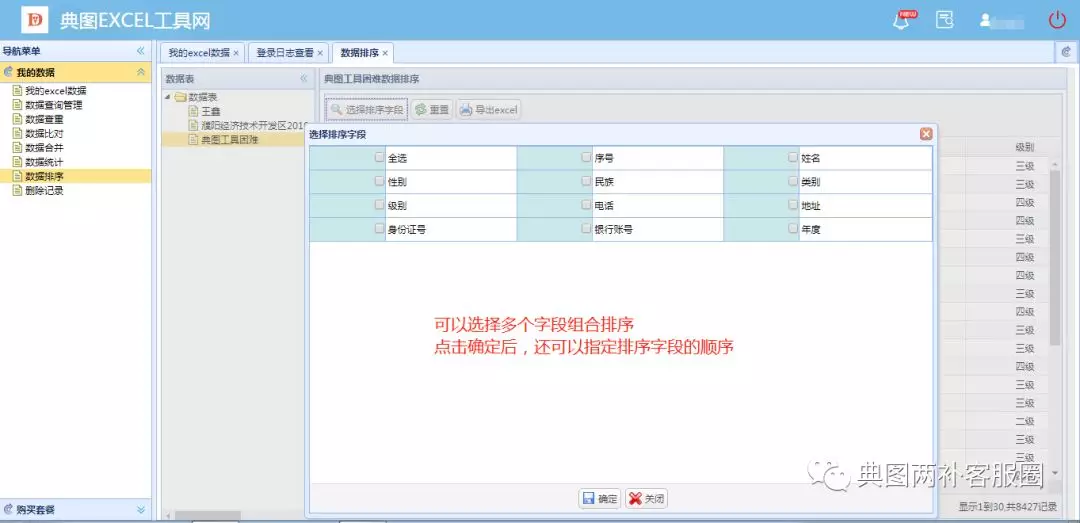Click the refresh icon at tab bar right

1067,52
